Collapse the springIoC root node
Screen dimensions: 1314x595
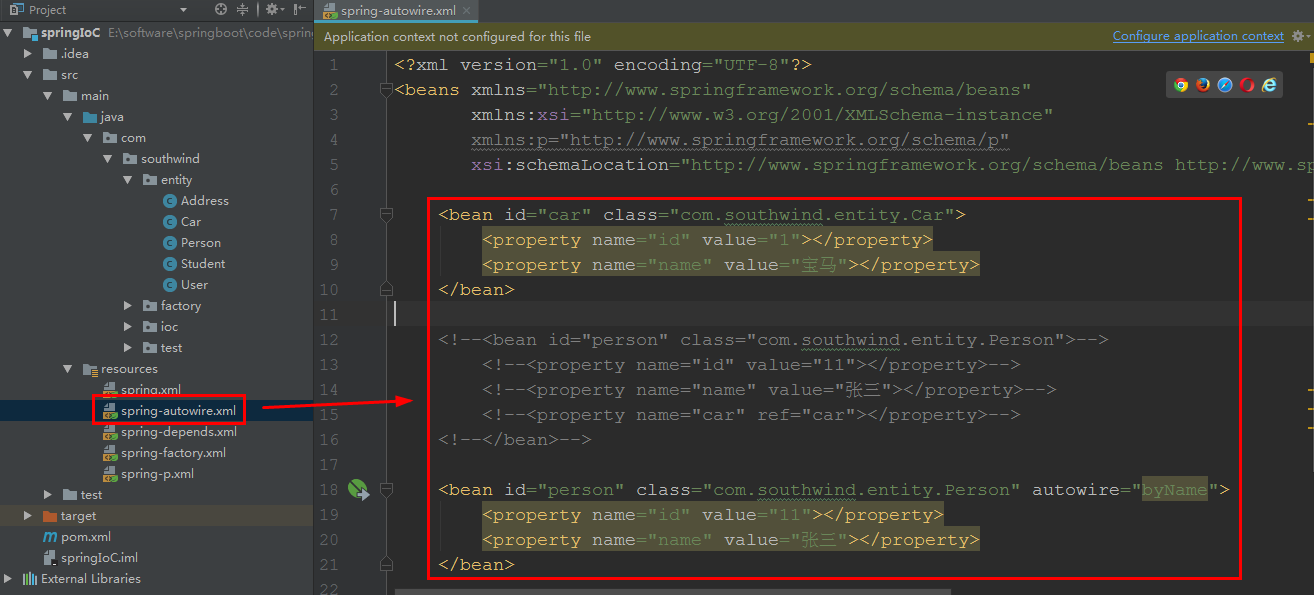(x=9, y=33)
